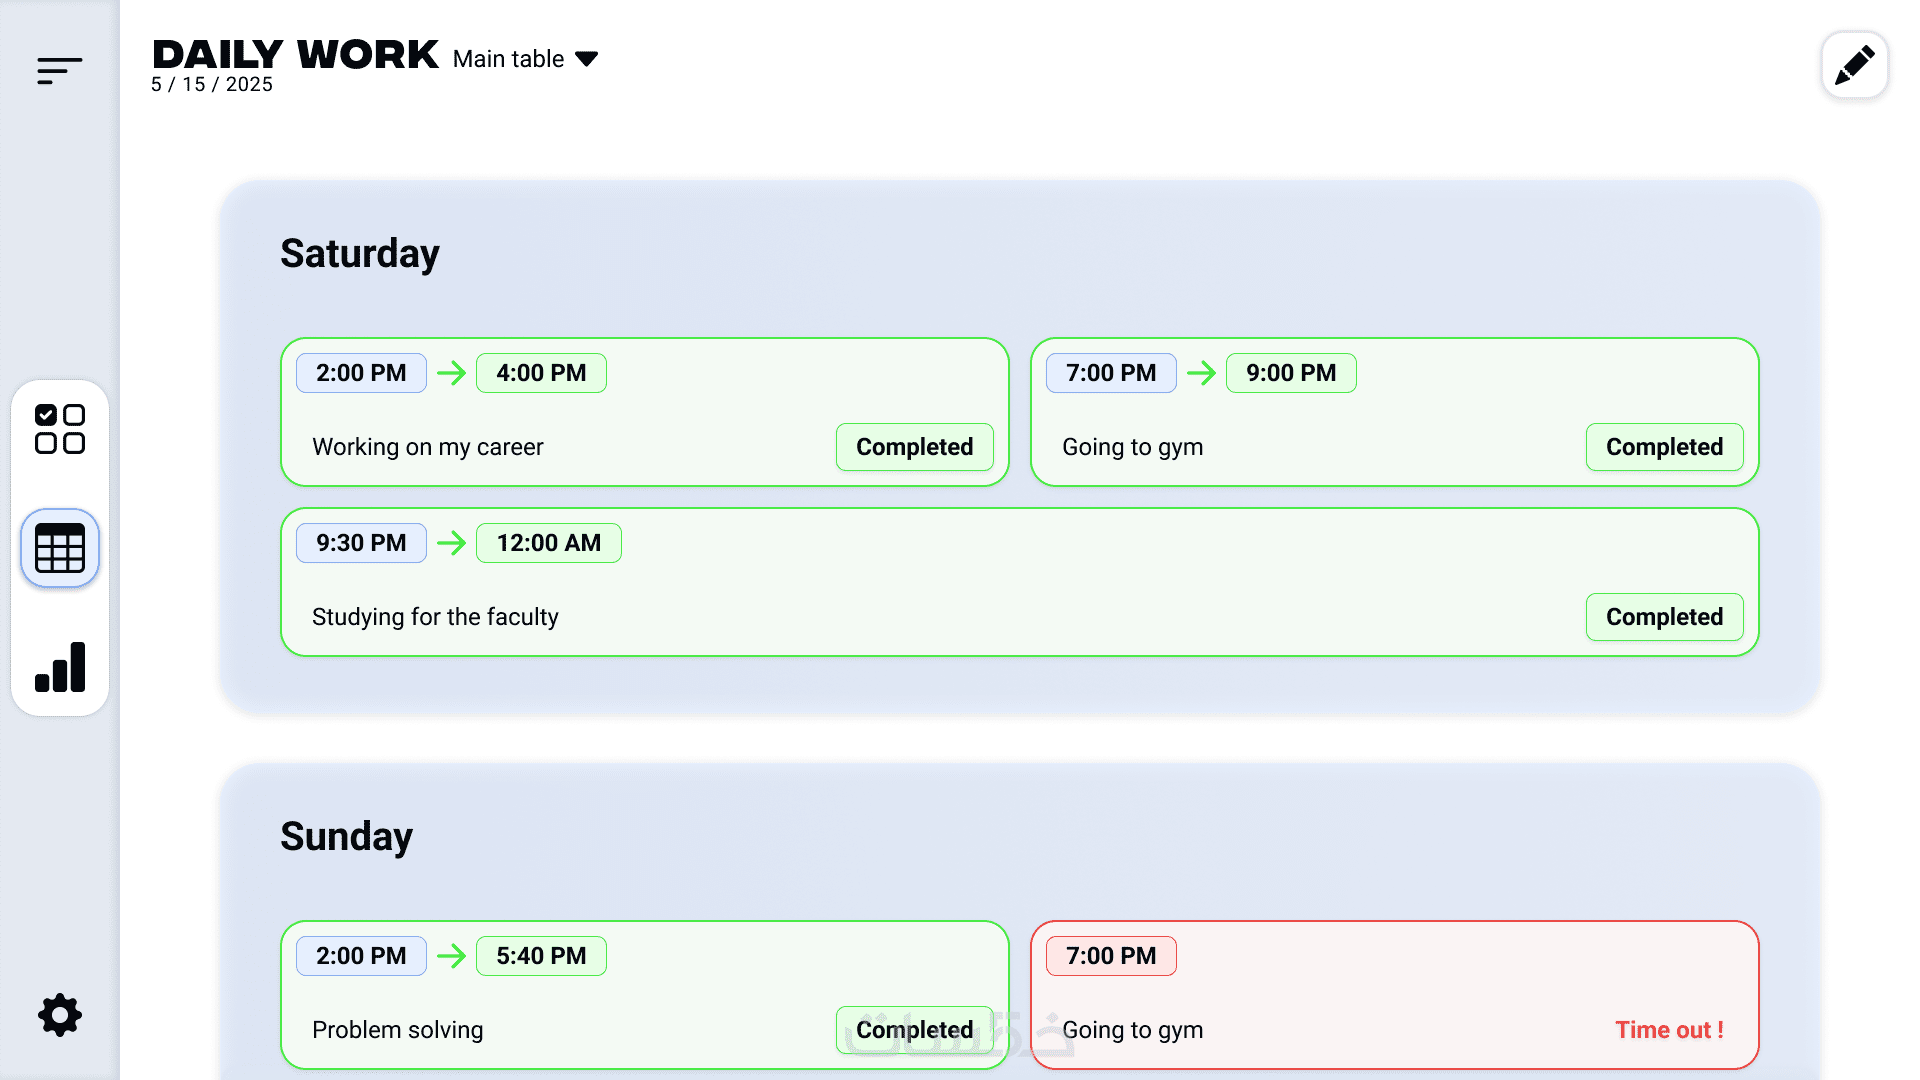The image size is (1920, 1080).
Task: Click the Main table label
Action: (x=508, y=59)
